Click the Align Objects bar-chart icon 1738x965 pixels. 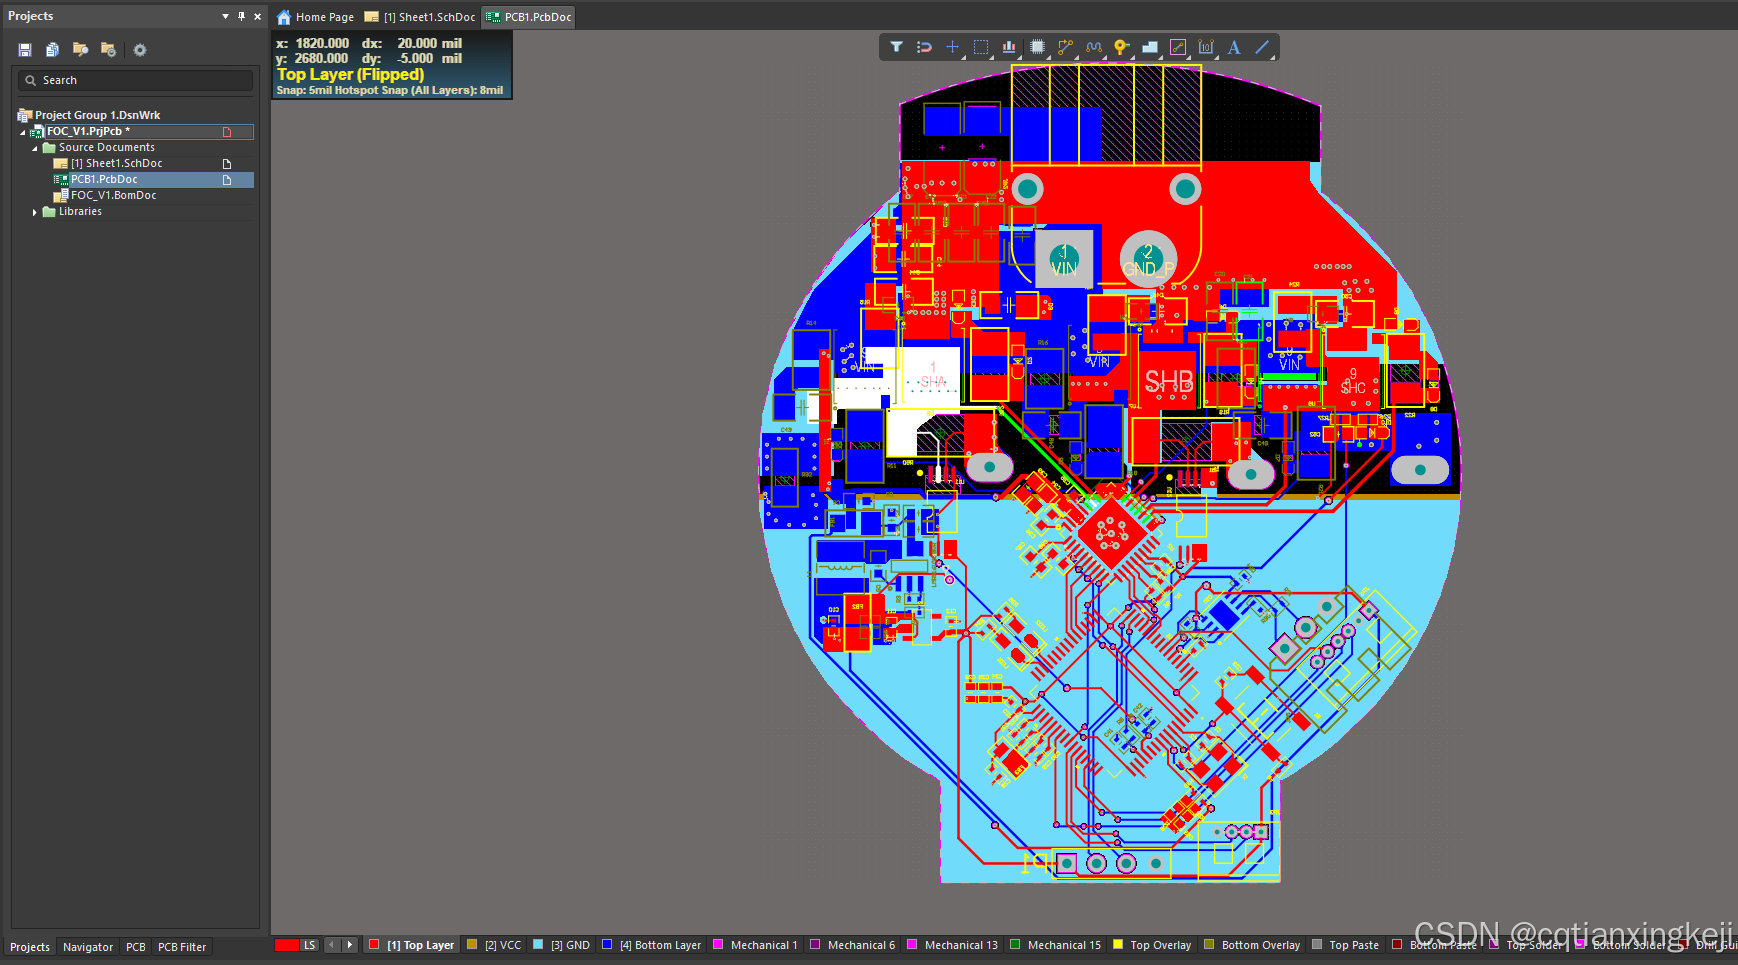(1009, 47)
